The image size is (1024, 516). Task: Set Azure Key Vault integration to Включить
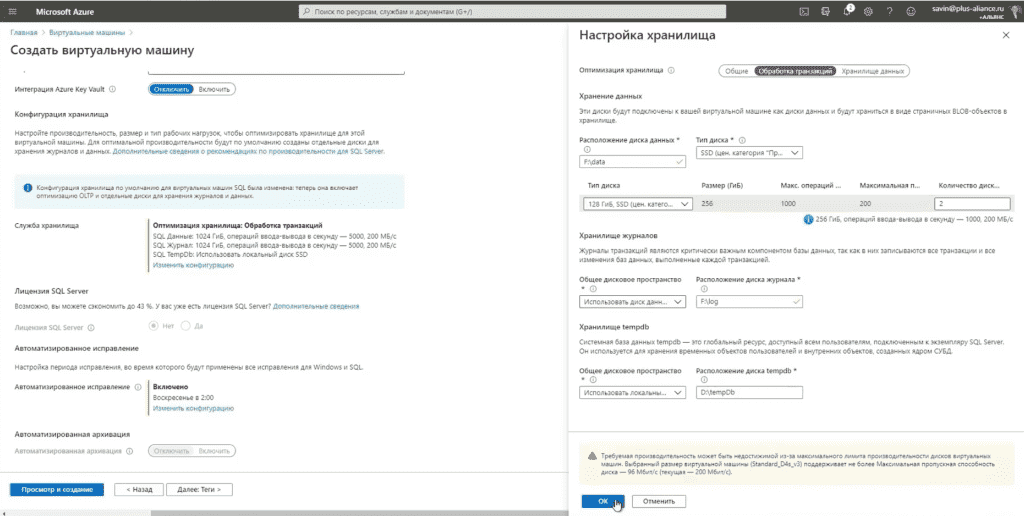[214, 89]
